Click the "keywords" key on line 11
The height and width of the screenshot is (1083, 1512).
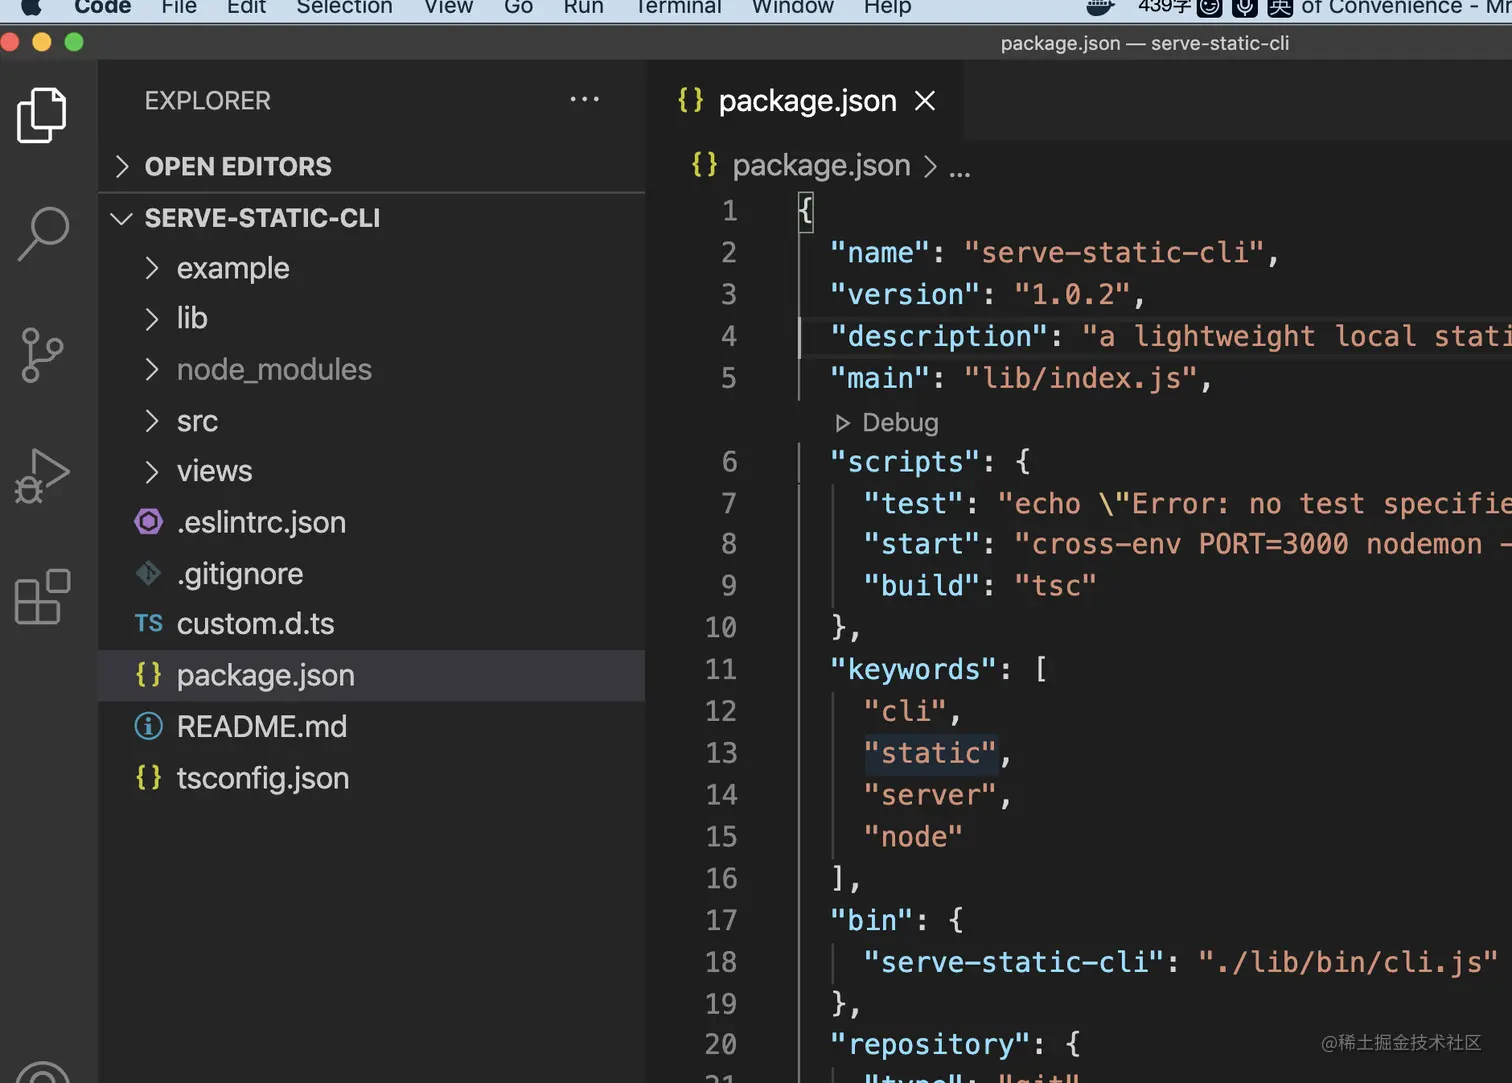(x=914, y=669)
